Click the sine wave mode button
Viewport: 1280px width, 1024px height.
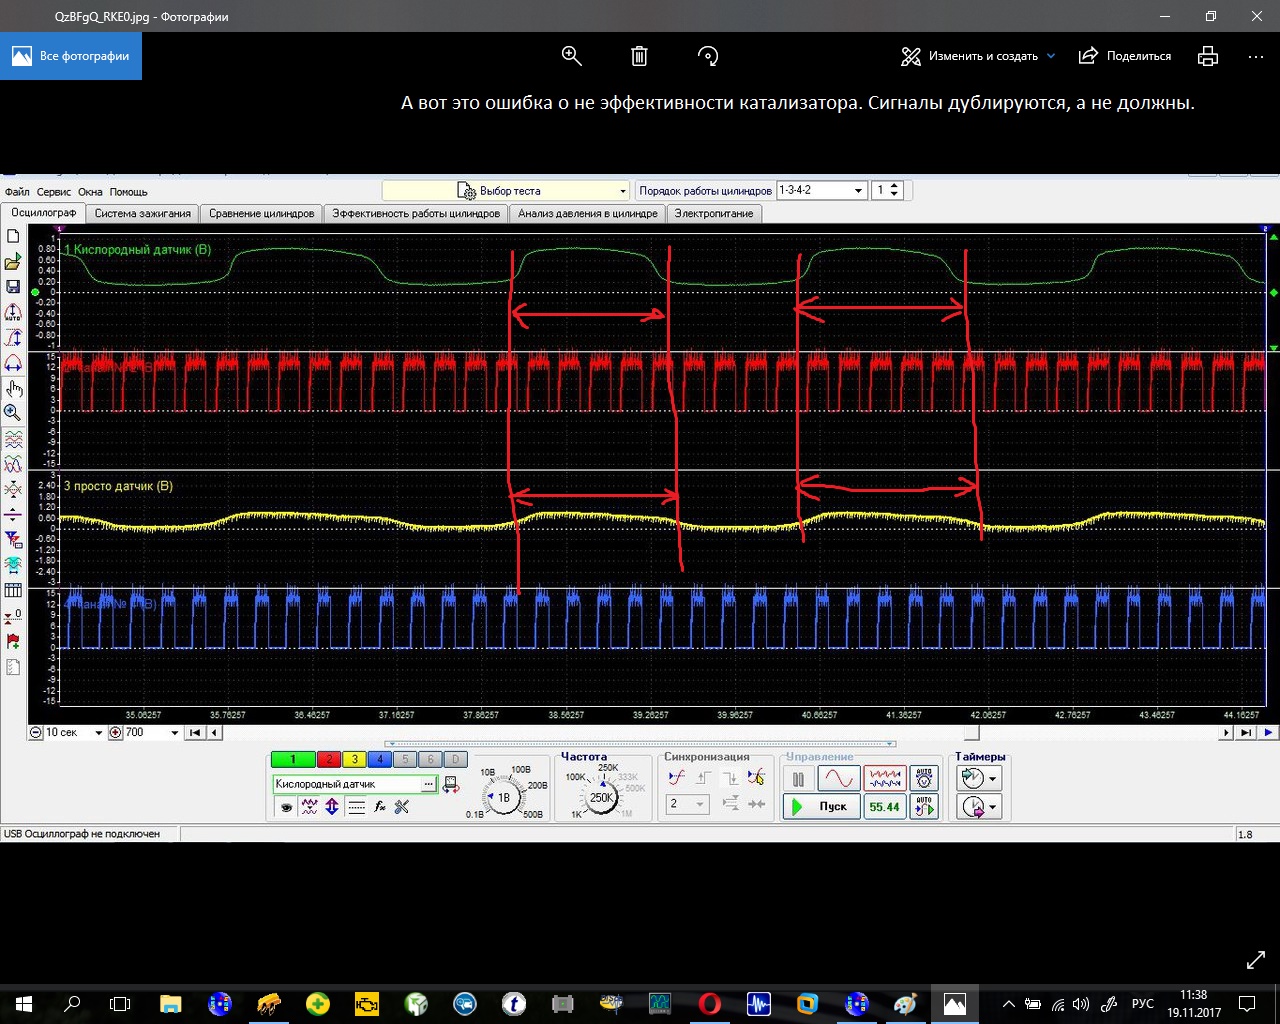(838, 778)
